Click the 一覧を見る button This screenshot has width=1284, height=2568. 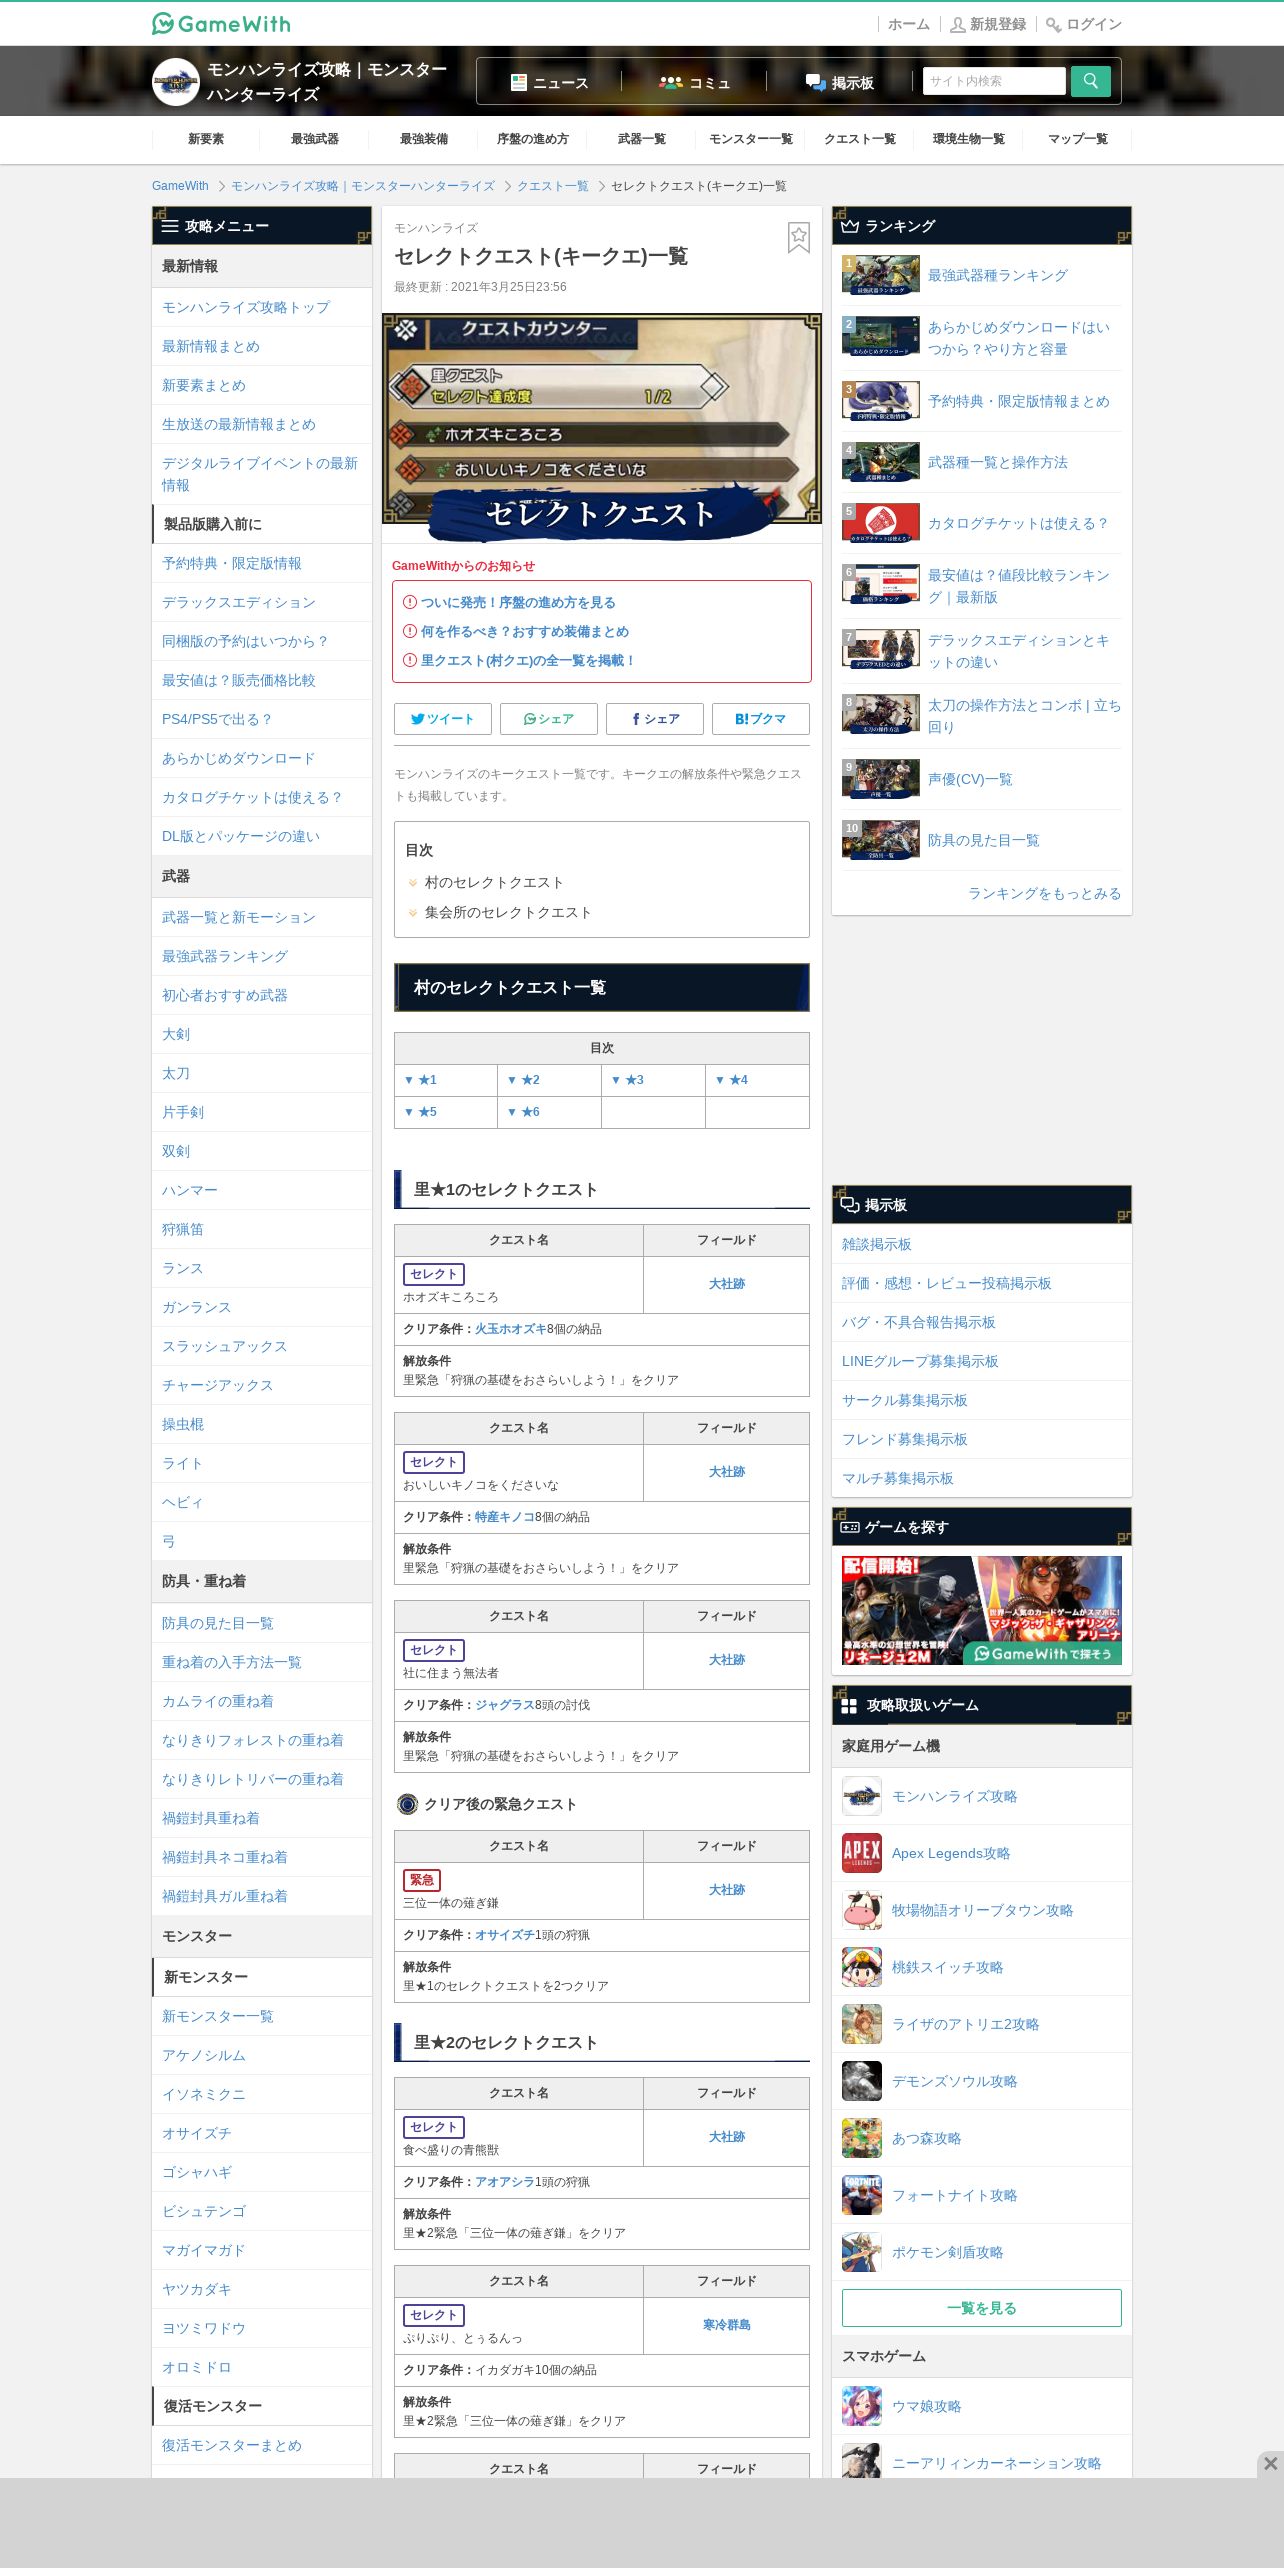click(x=982, y=2308)
